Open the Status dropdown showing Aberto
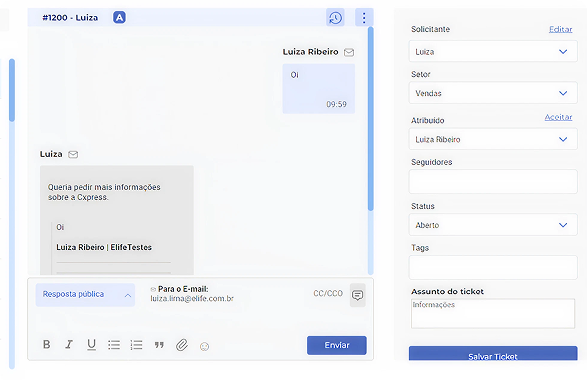The width and height of the screenshot is (587, 386). coord(493,225)
